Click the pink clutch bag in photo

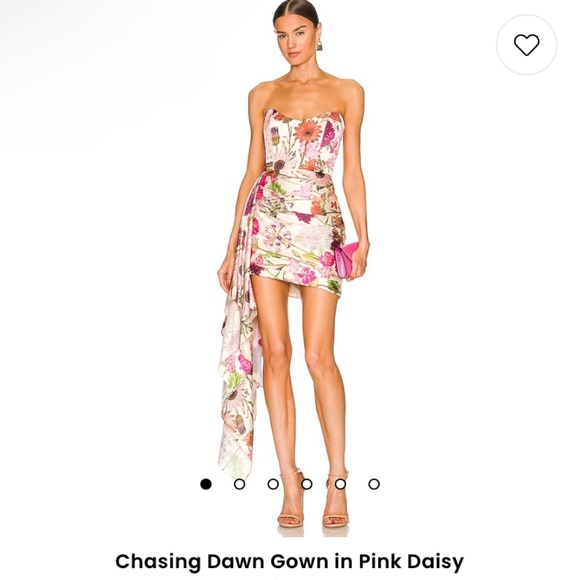click(x=347, y=260)
